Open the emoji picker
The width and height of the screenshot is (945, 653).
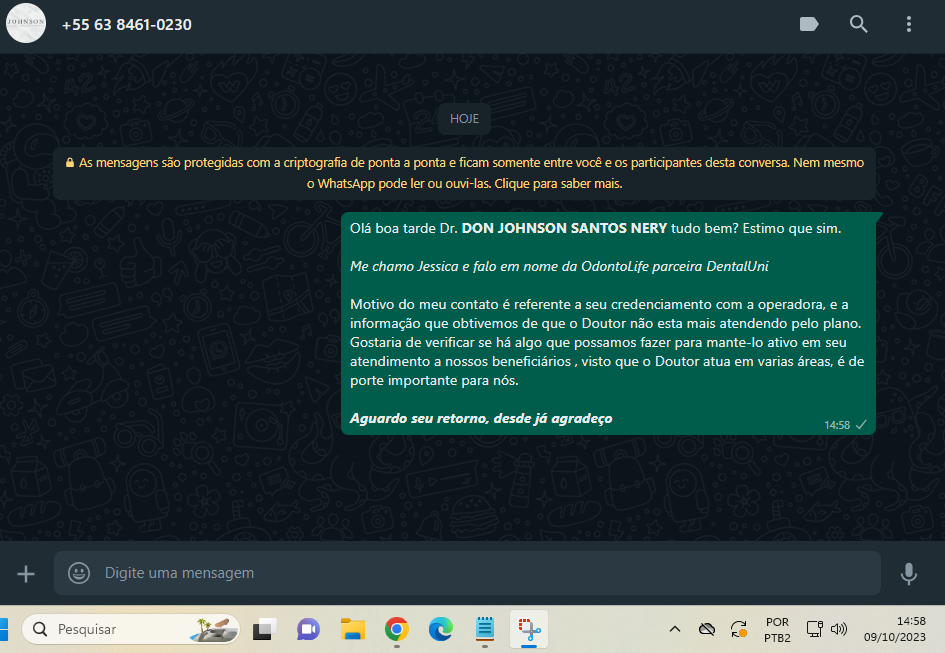pos(79,573)
